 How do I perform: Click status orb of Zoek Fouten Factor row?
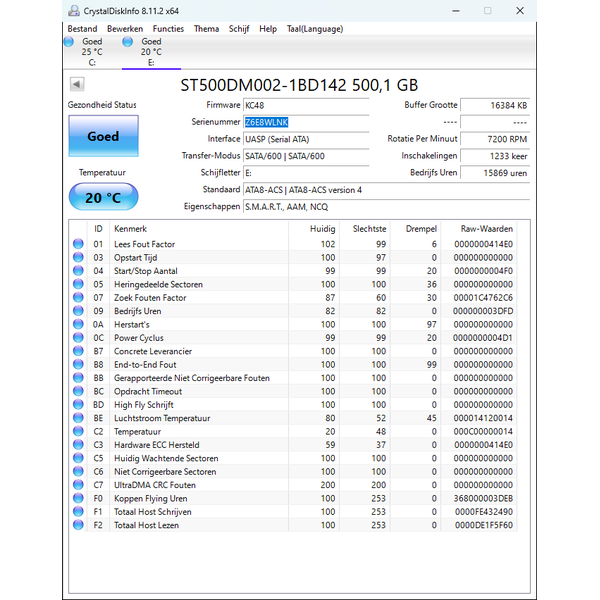[78, 297]
